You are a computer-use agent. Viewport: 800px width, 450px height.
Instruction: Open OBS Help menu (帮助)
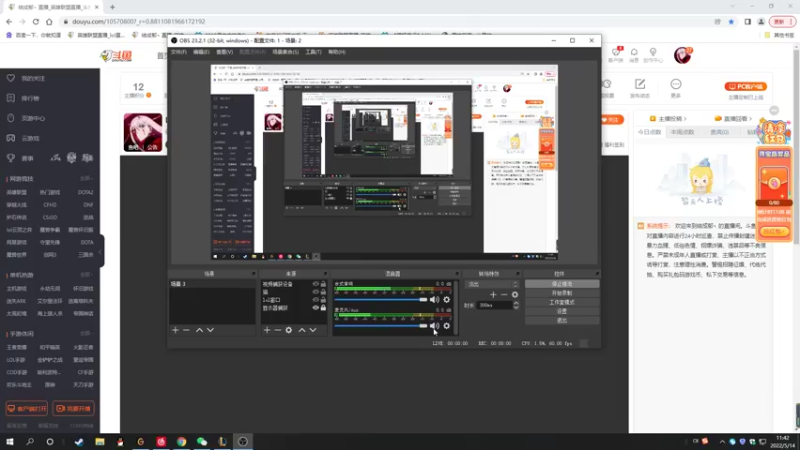point(337,52)
